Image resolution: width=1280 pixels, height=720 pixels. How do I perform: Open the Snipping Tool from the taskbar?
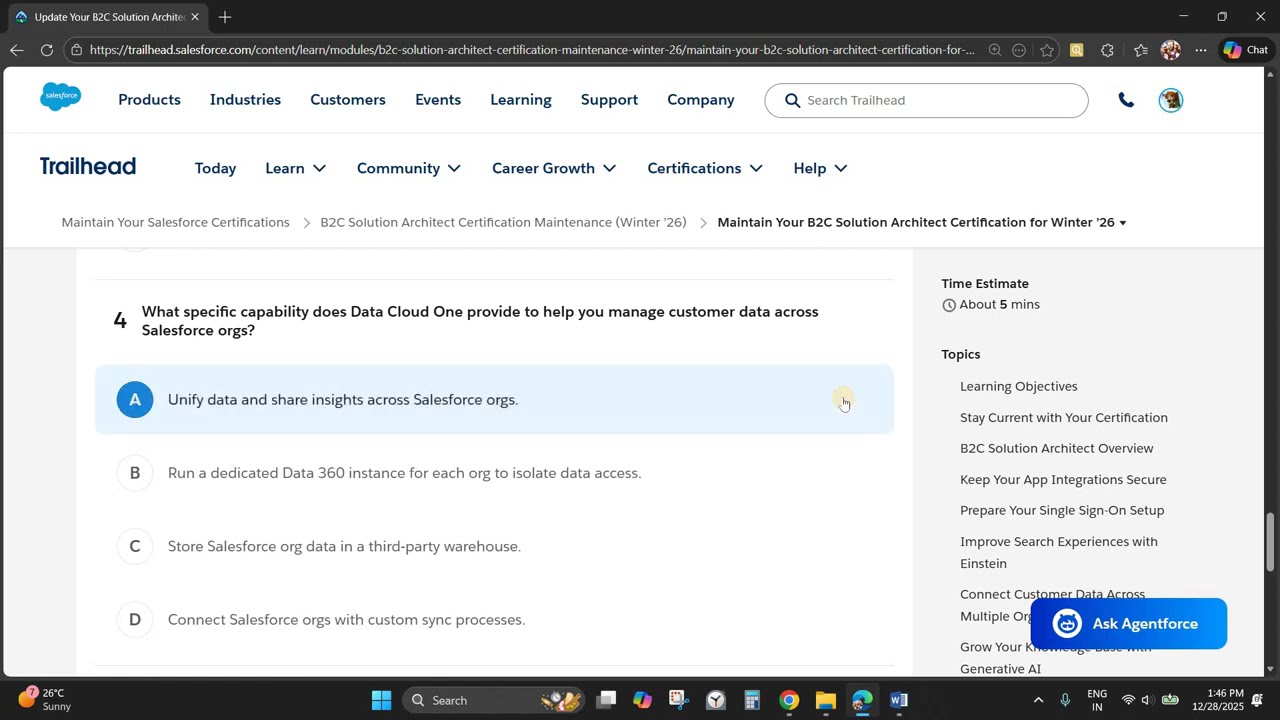pyautogui.click(x=679, y=700)
